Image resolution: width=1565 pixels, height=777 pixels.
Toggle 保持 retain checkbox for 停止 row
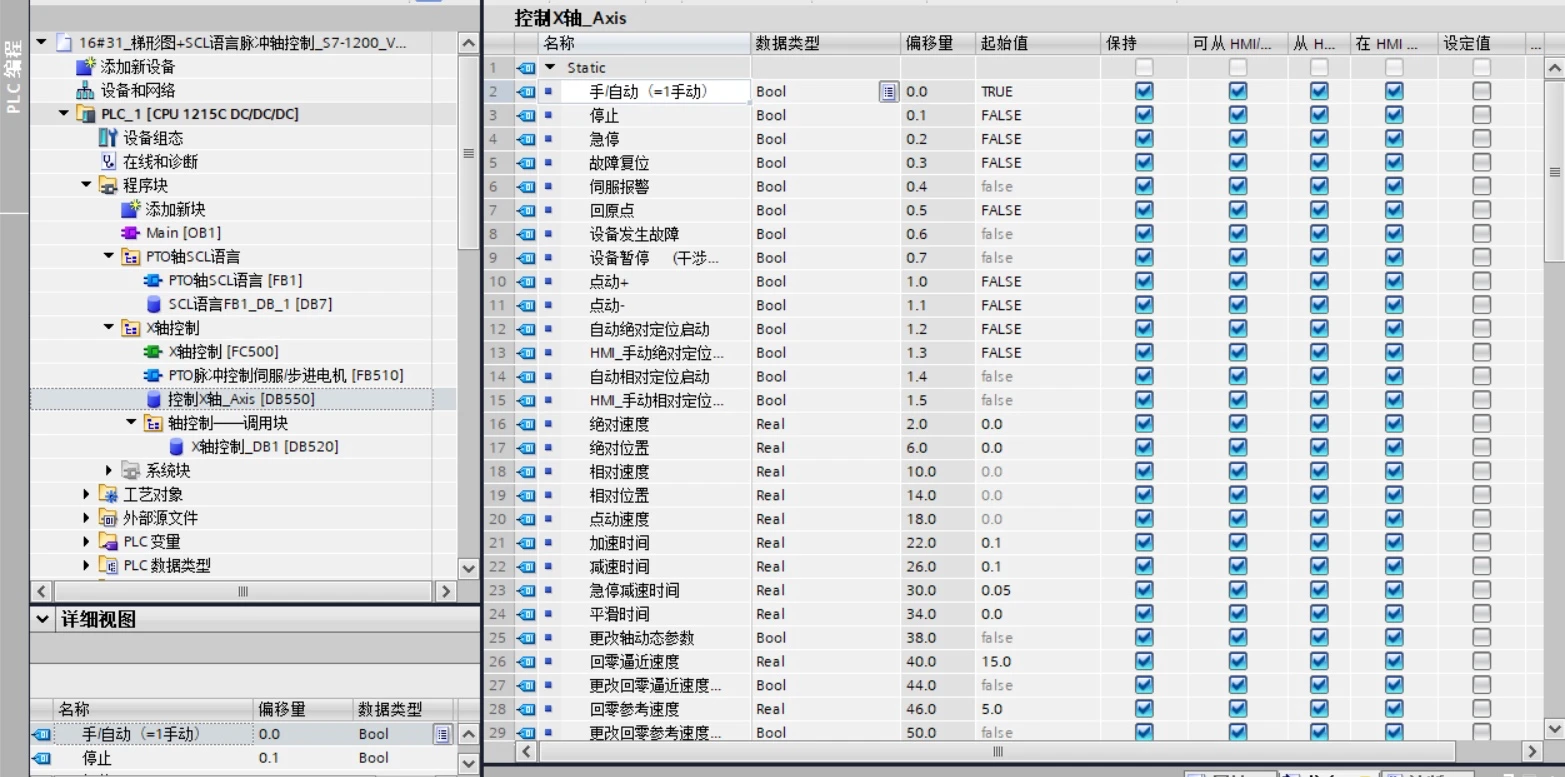[x=1144, y=115]
